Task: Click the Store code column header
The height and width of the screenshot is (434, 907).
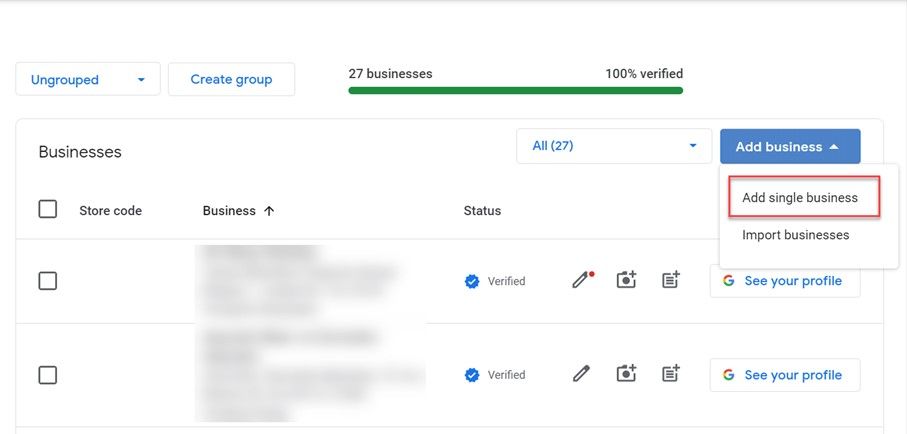Action: coord(110,211)
